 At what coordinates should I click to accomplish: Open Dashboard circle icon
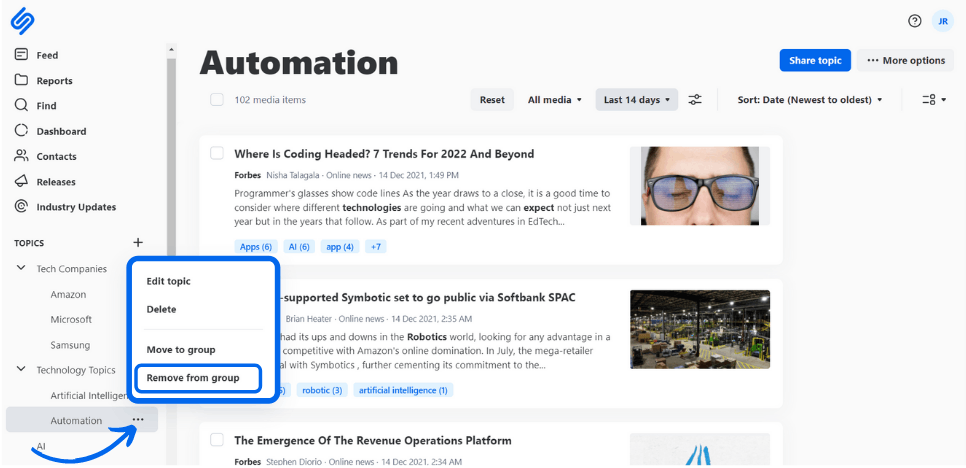[22, 131]
